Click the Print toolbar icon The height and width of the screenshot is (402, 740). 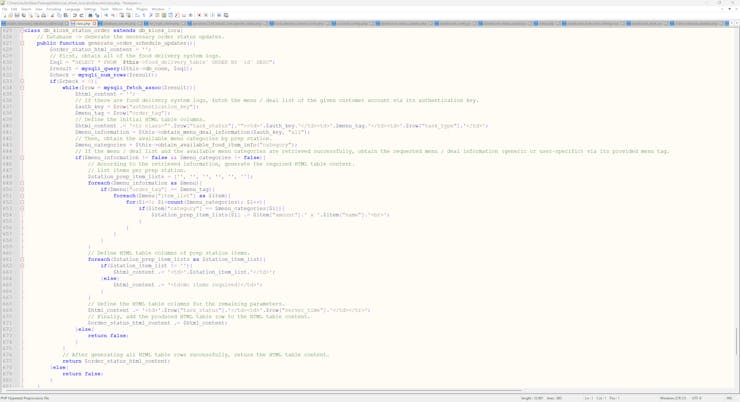(x=43, y=15)
